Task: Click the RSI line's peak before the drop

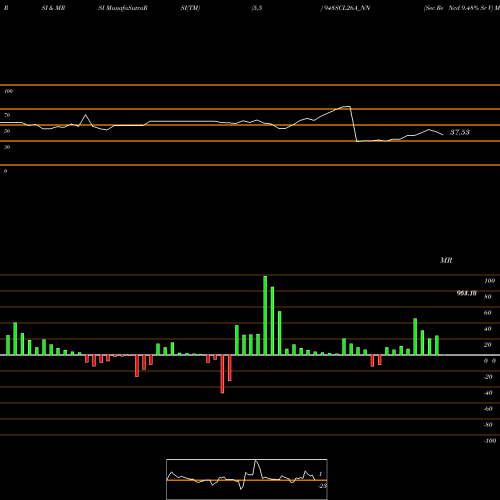Action: tap(347, 107)
